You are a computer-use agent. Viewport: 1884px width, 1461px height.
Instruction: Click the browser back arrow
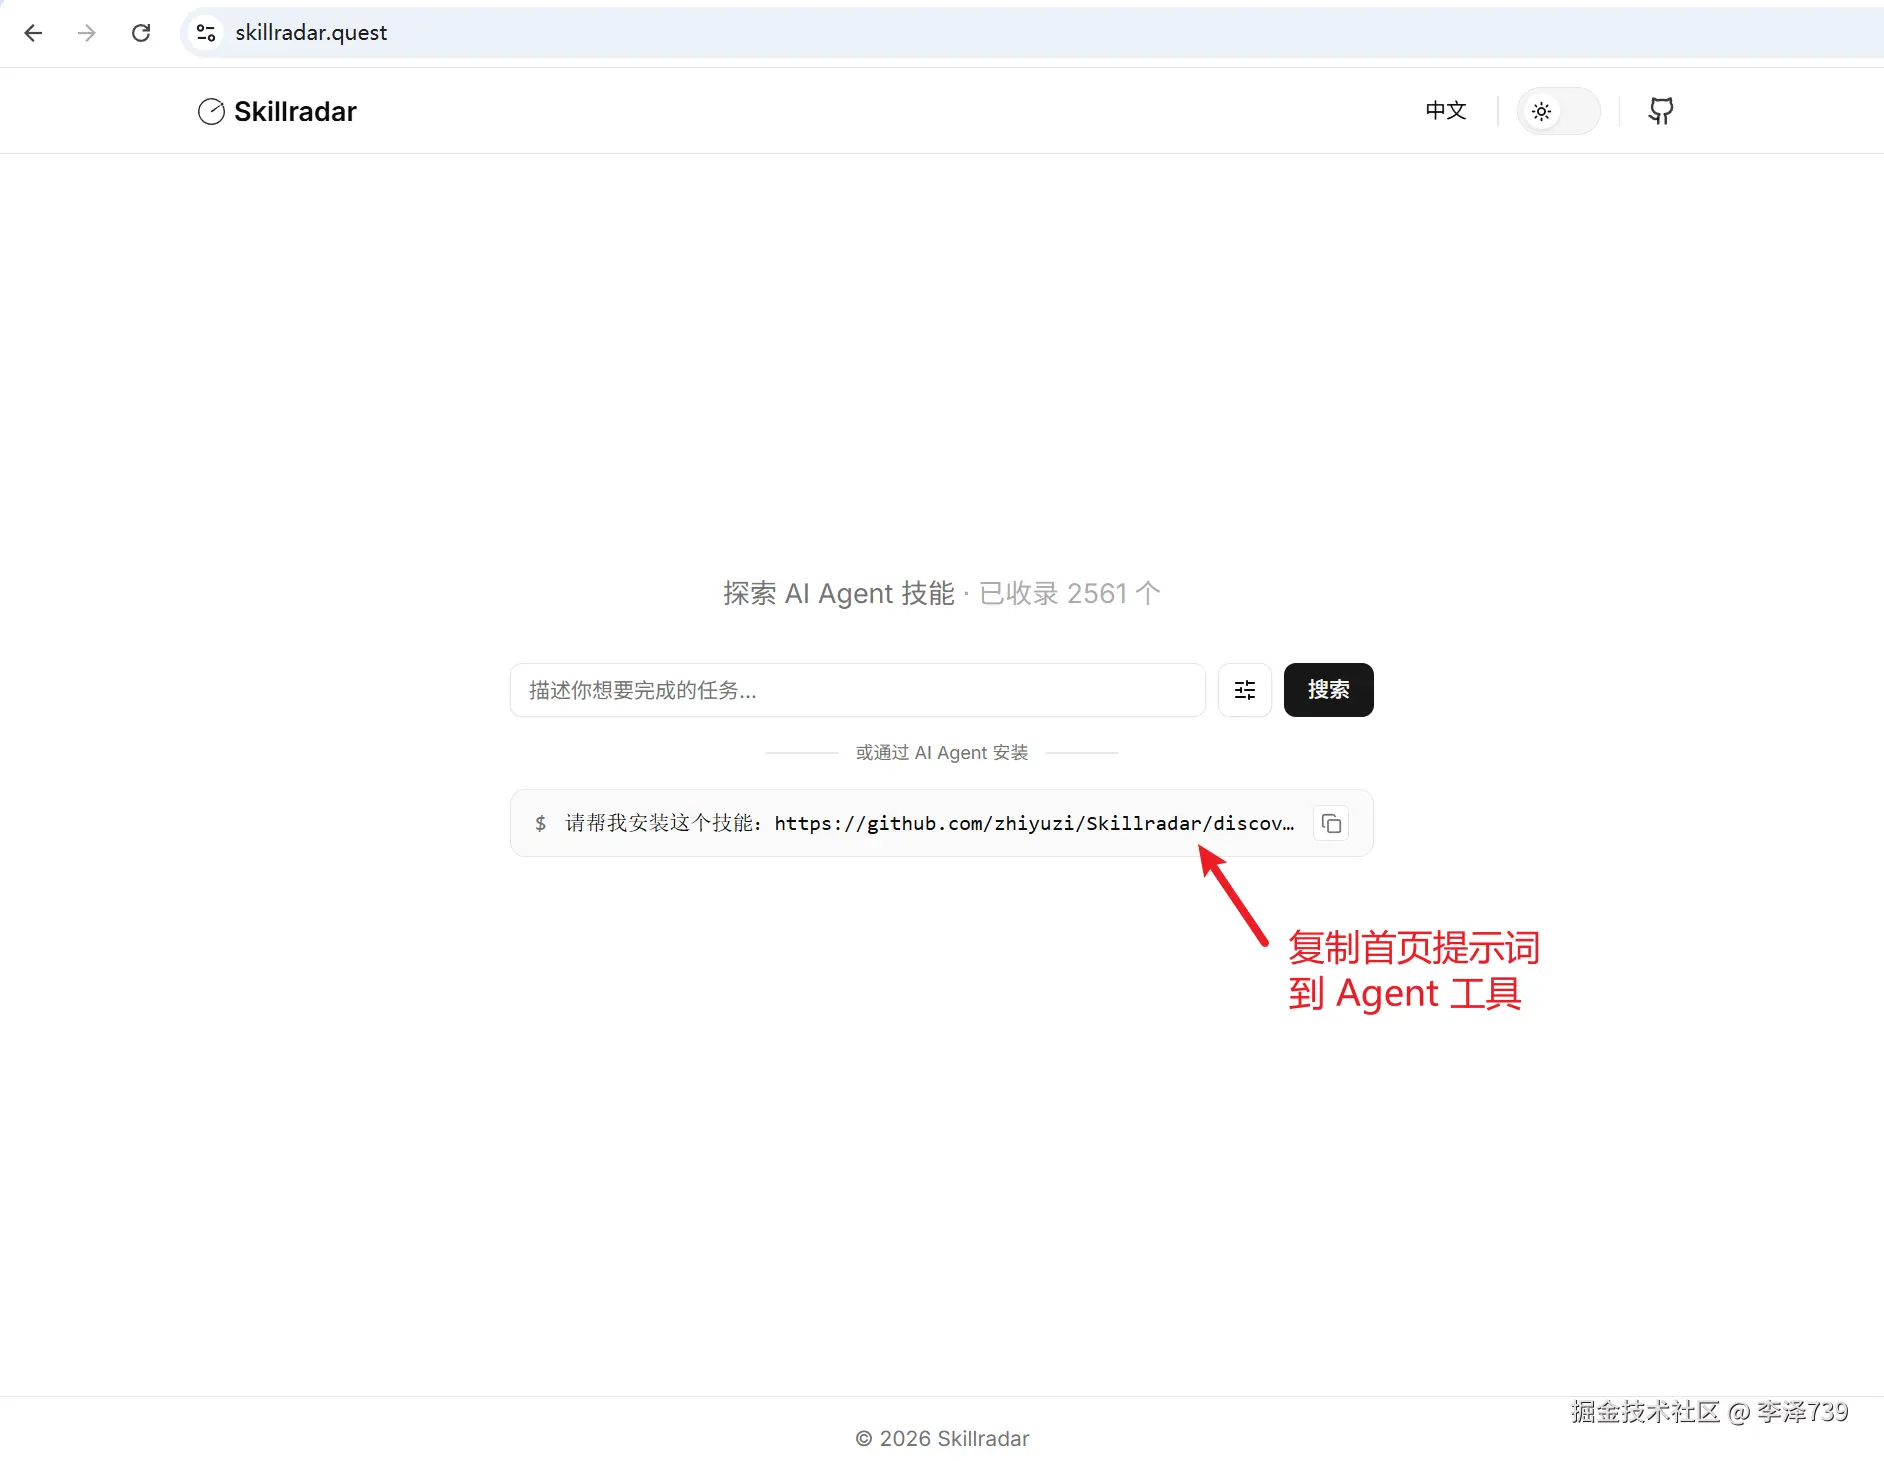click(34, 32)
